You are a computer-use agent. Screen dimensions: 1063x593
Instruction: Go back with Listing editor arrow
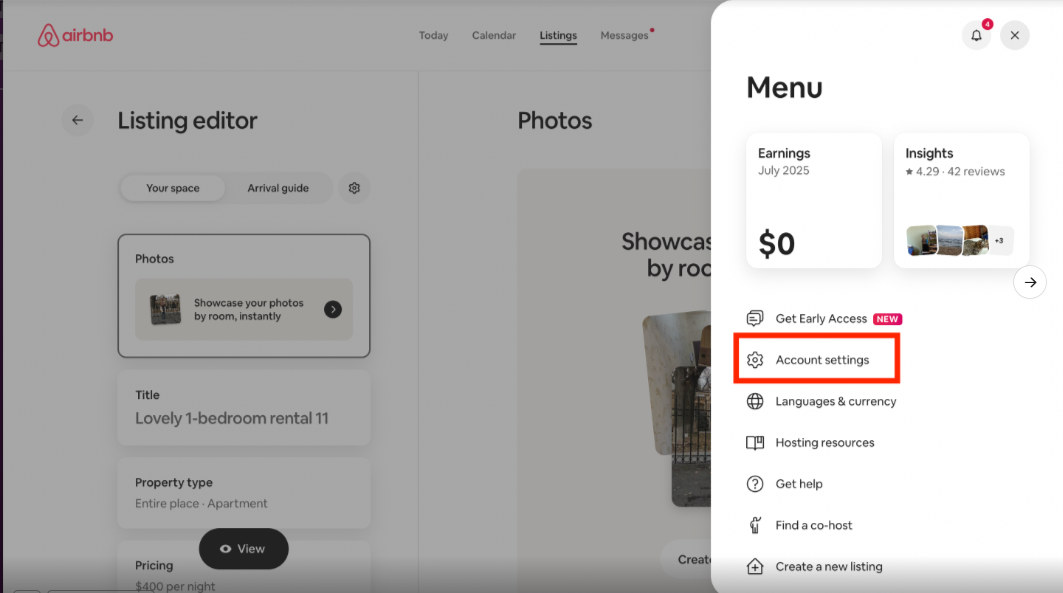tap(77, 120)
